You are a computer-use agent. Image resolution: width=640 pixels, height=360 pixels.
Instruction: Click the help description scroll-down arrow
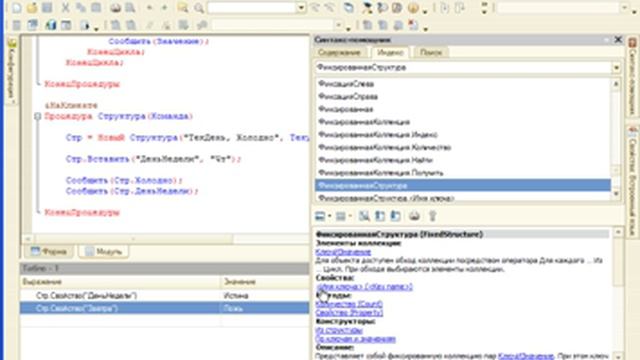pos(618,356)
